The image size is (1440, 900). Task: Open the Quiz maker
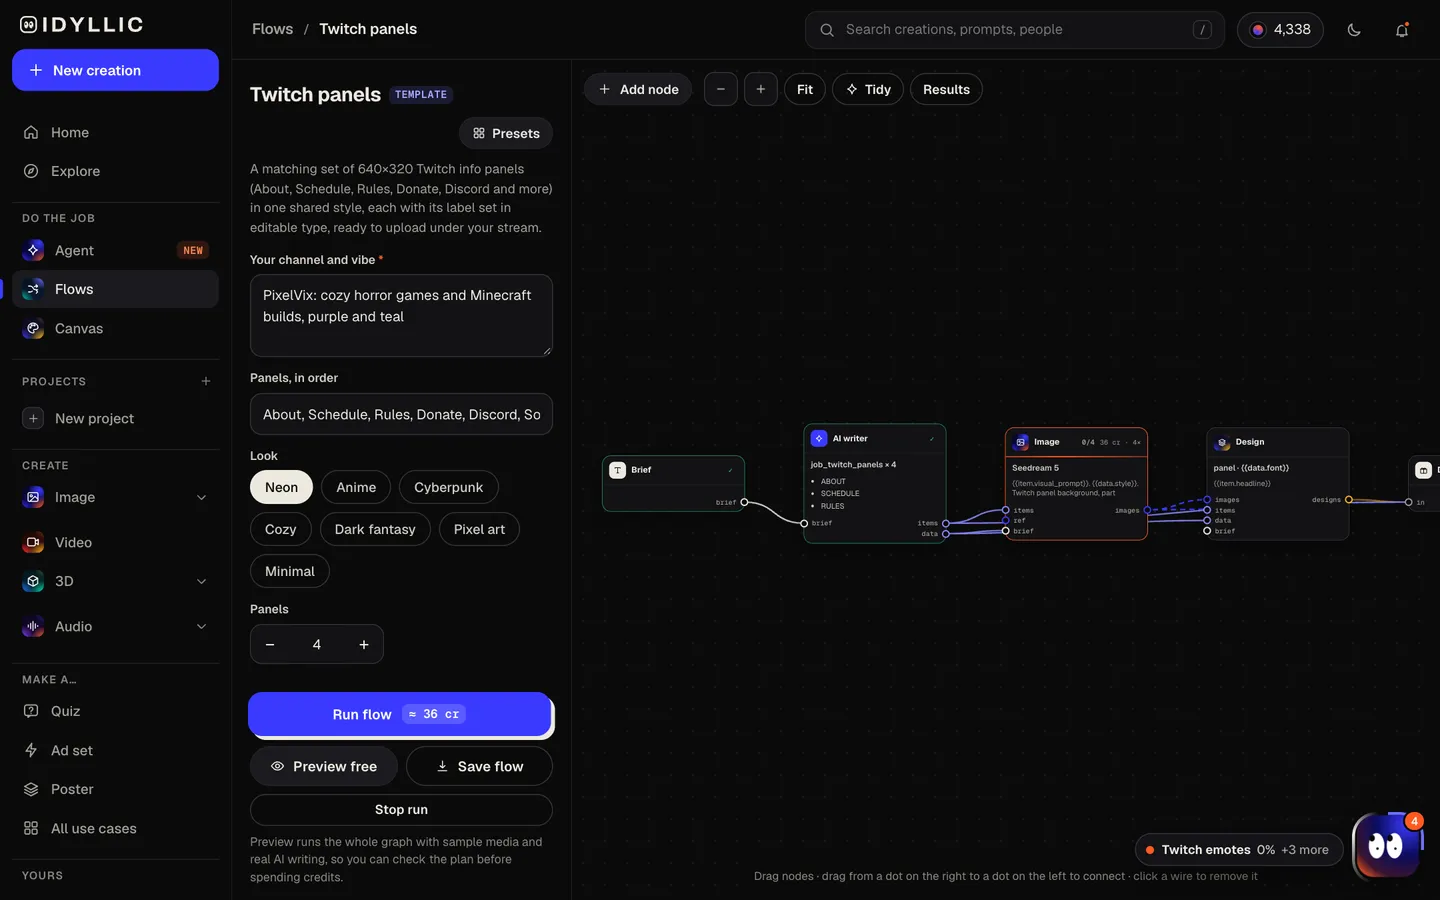point(115,711)
